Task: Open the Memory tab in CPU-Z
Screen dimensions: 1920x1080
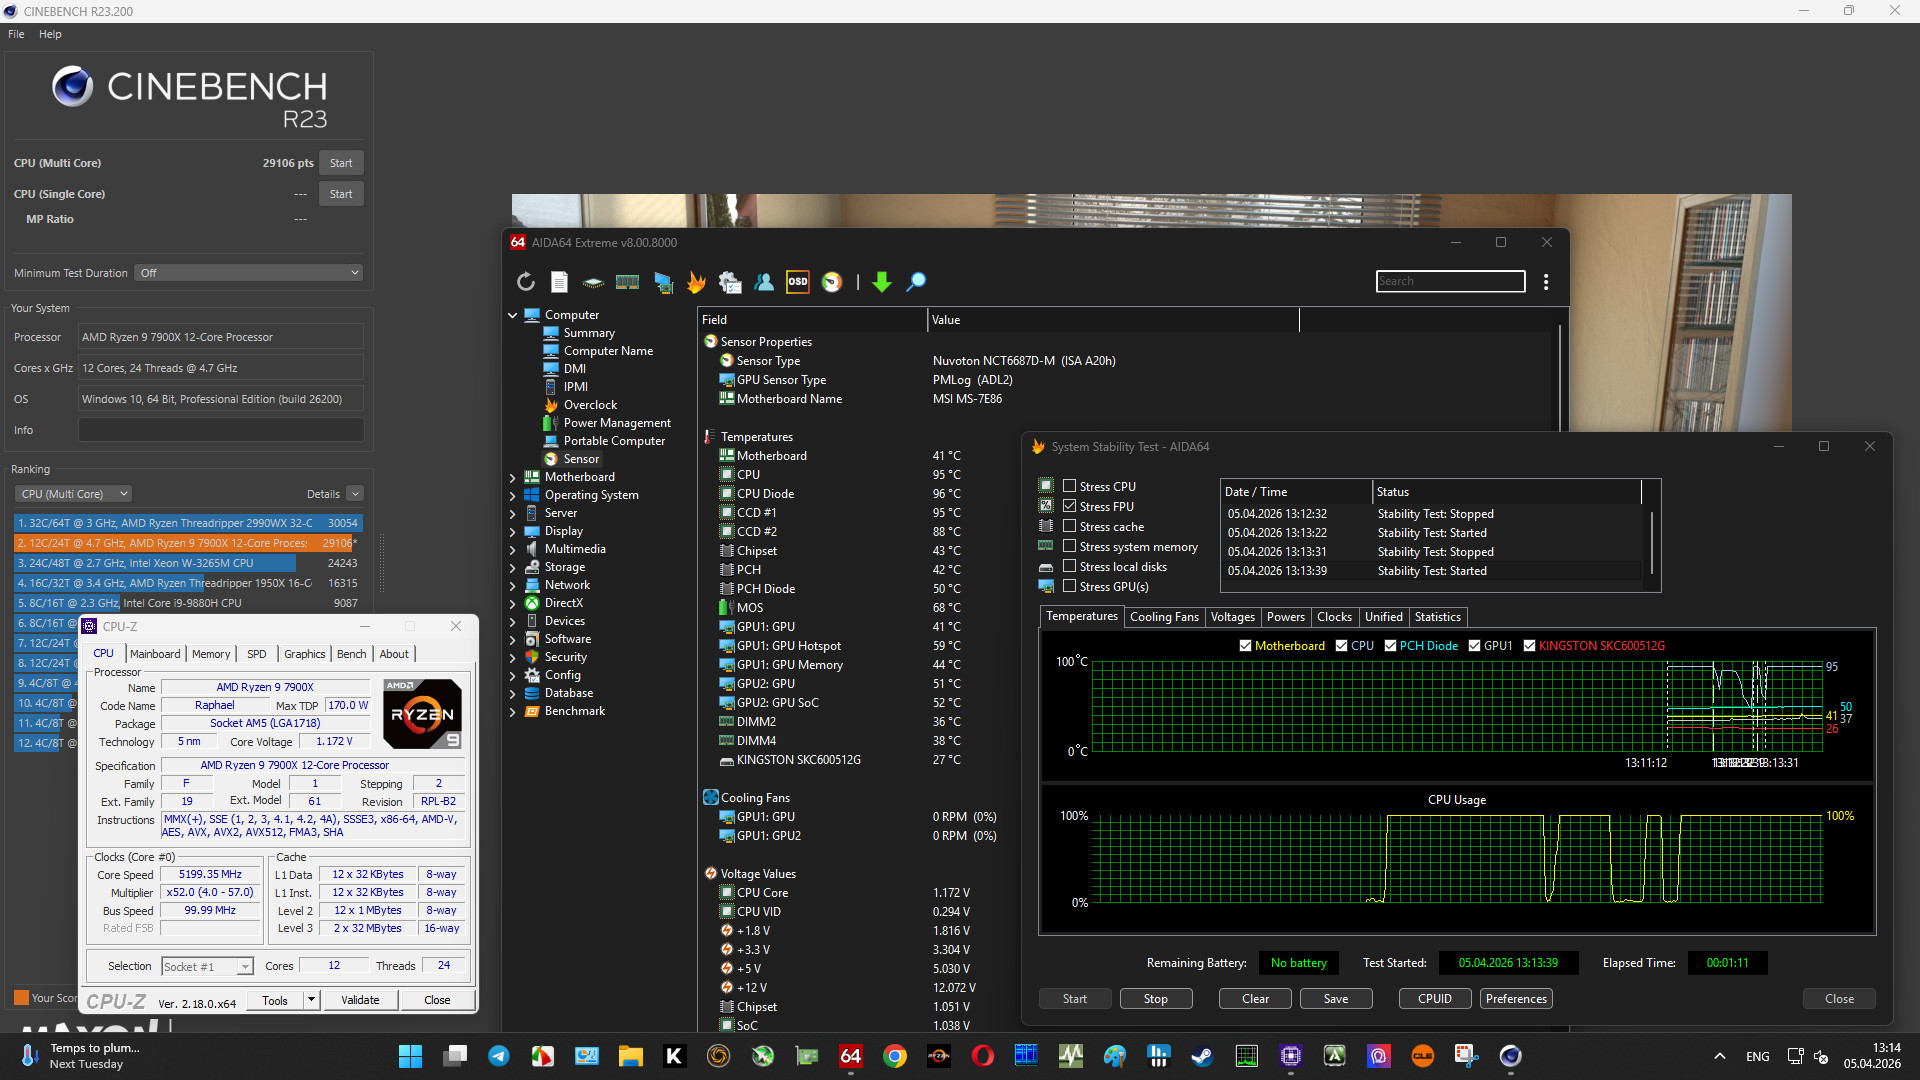Action: pos(210,654)
